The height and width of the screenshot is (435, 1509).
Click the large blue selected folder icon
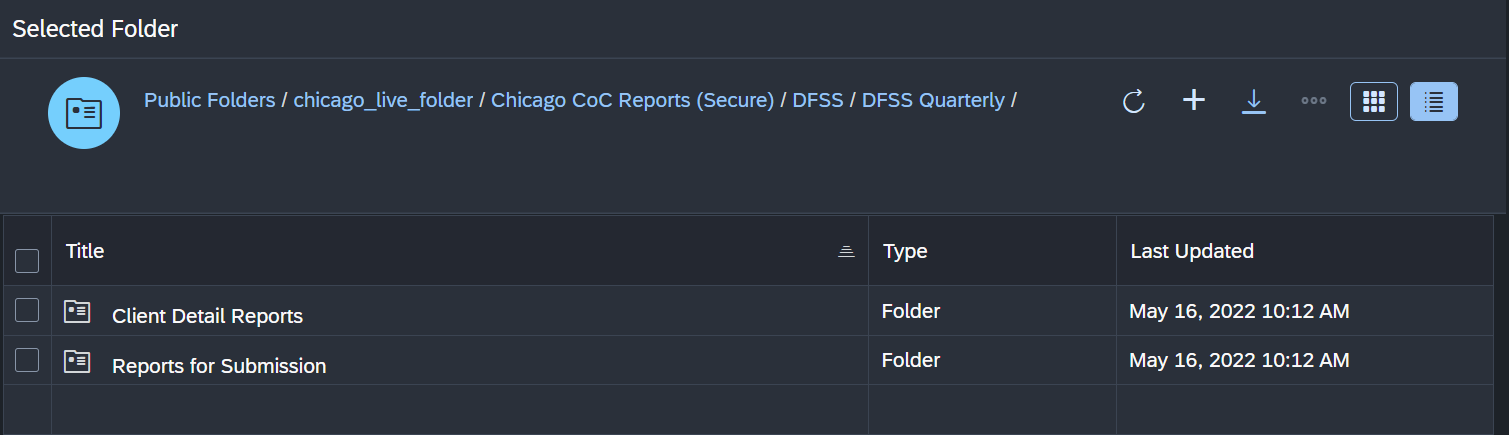pyautogui.click(x=84, y=113)
